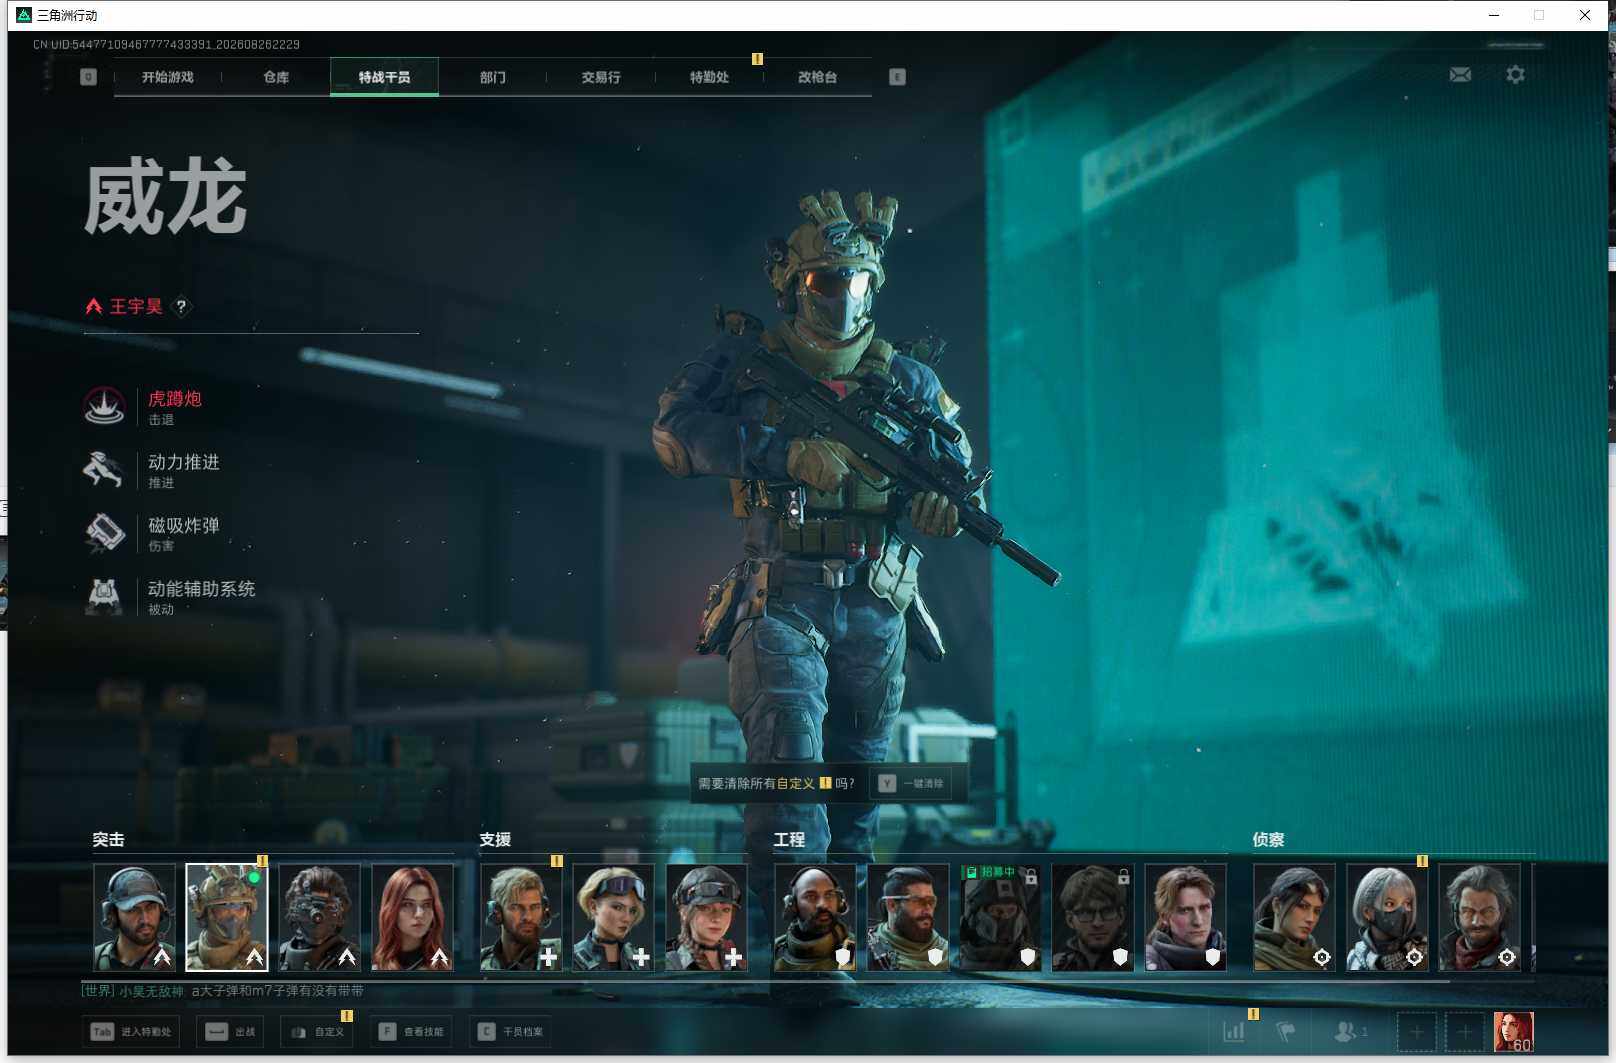Image resolution: width=1616 pixels, height=1063 pixels.
Task: Select the first 侦察 operator portrait
Action: pyautogui.click(x=1294, y=918)
